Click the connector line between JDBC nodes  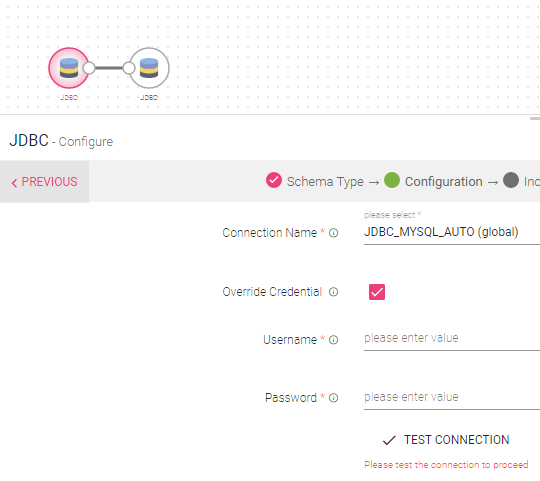[109, 68]
